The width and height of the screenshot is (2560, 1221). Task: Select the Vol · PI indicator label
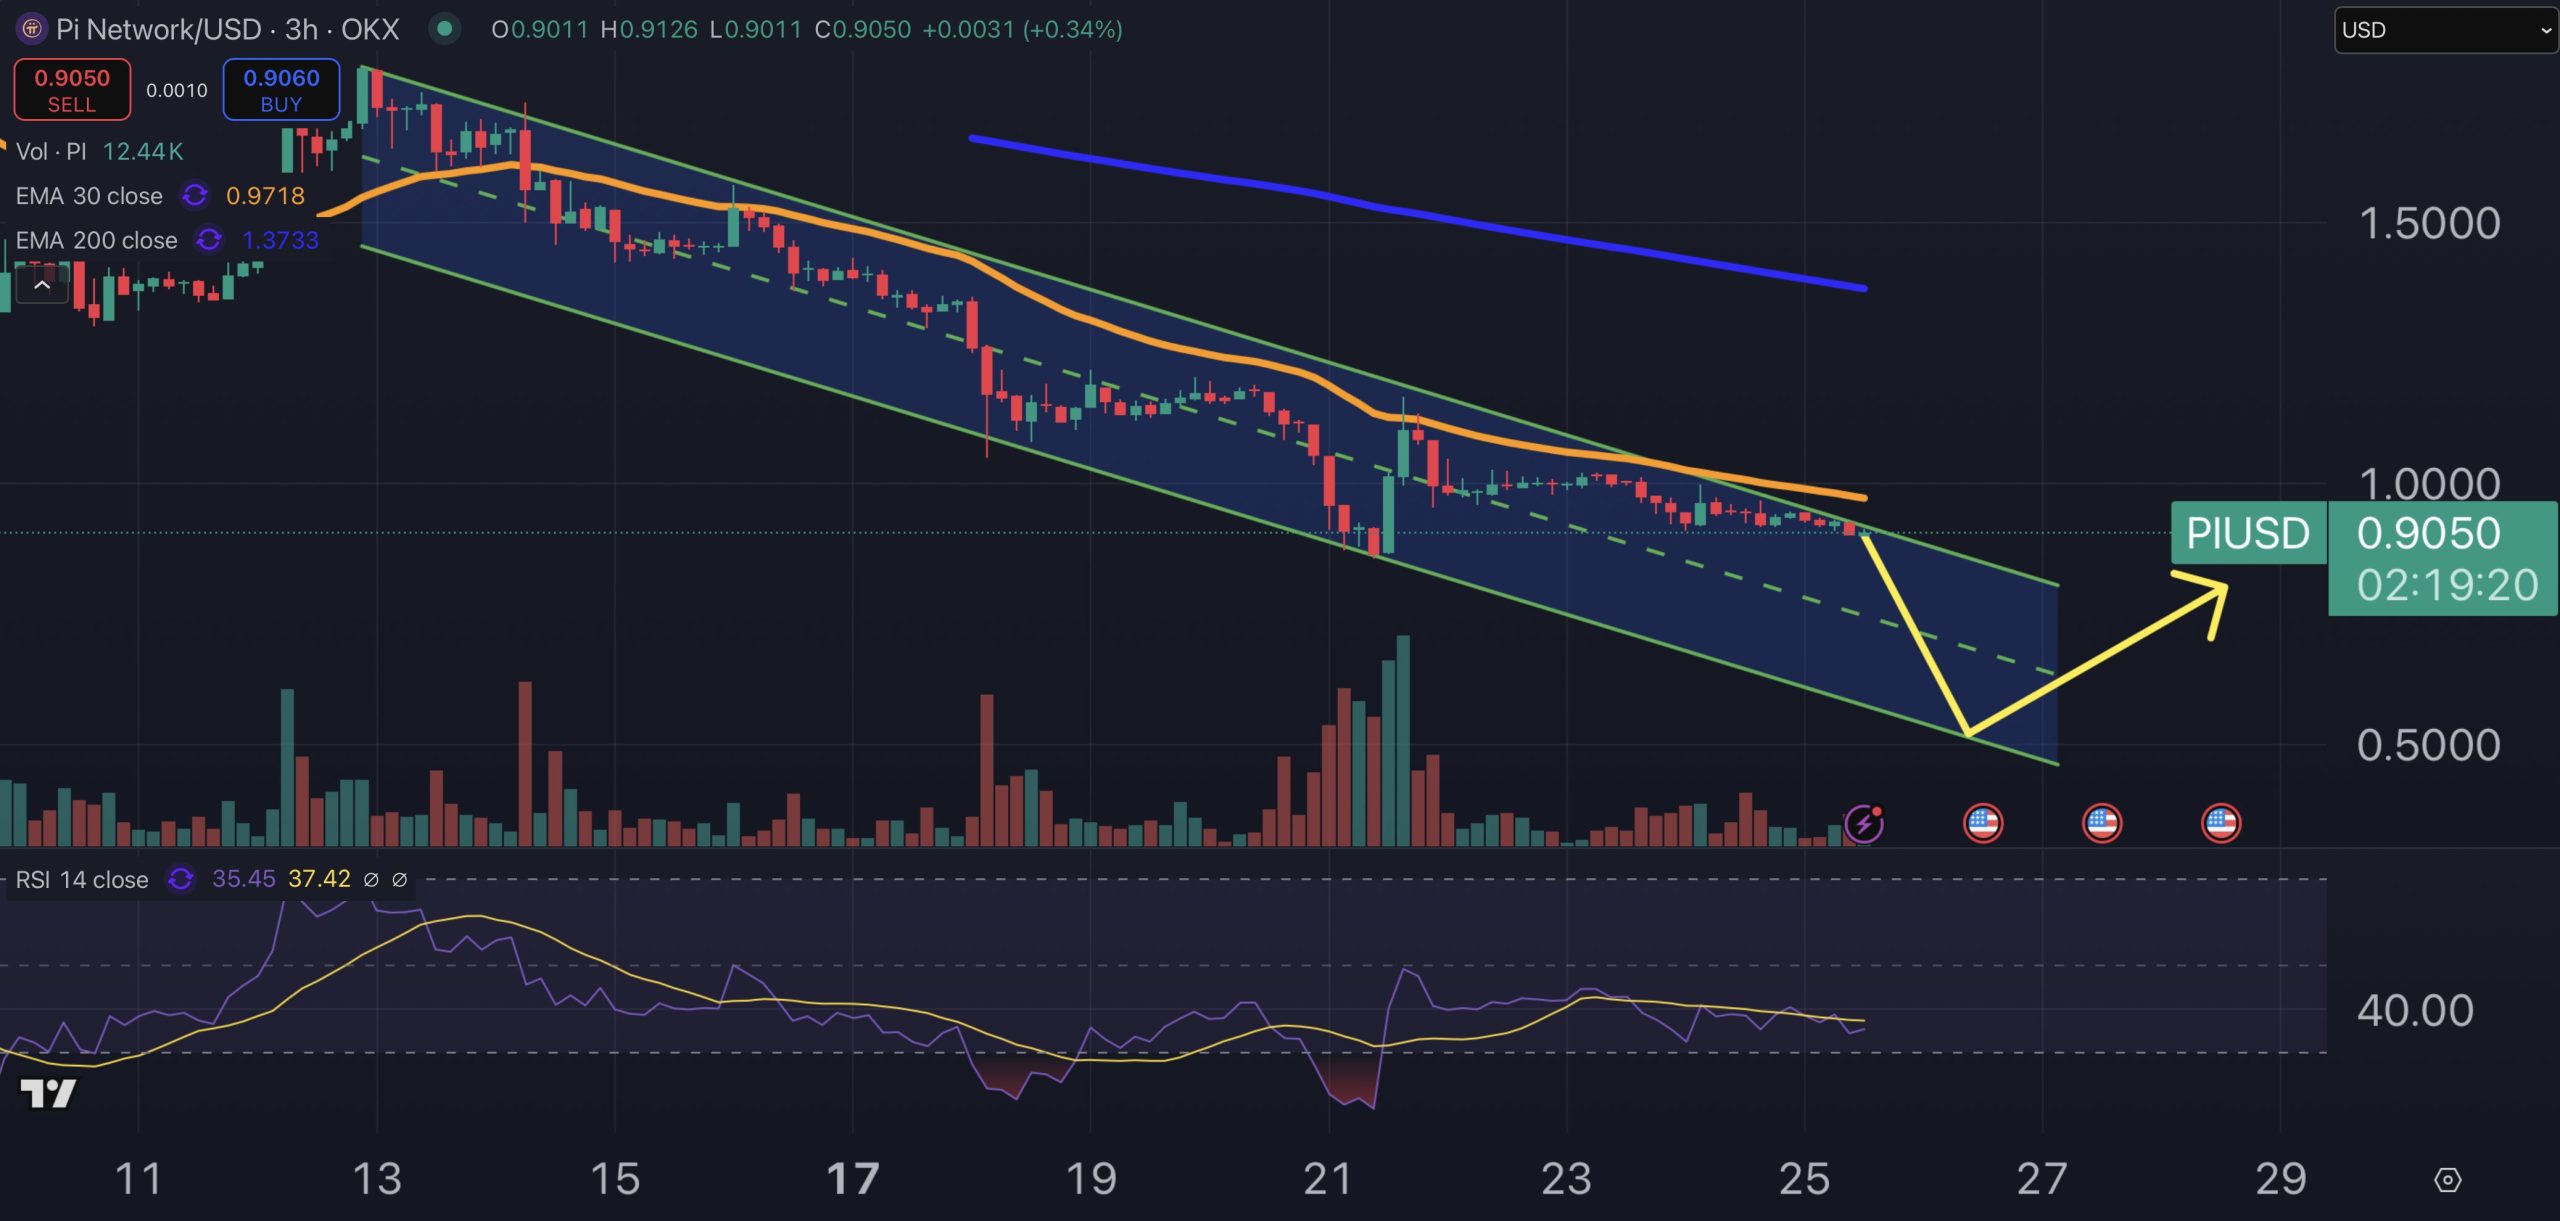(51, 151)
